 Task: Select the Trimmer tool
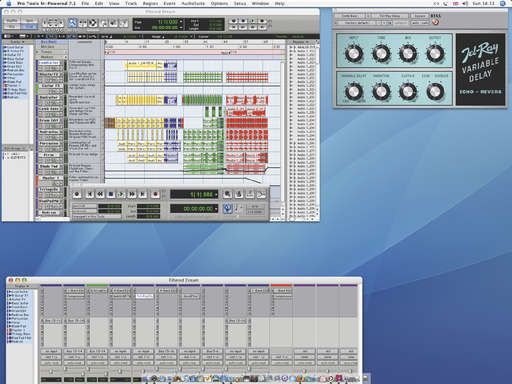(83, 23)
